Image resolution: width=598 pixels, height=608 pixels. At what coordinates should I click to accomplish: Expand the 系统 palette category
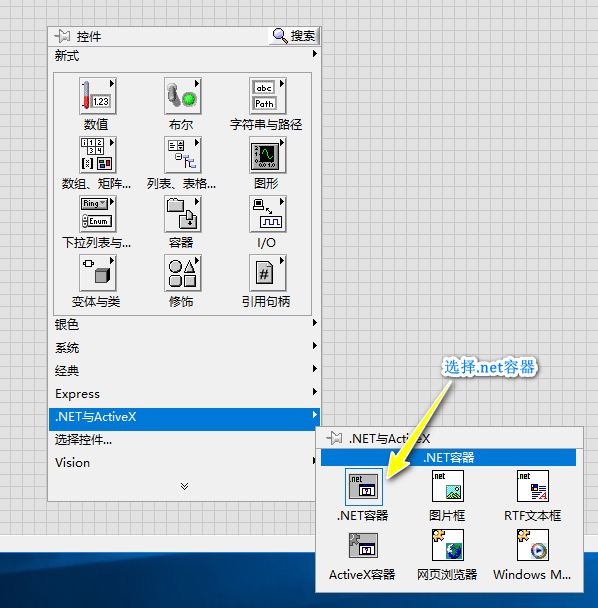click(x=185, y=347)
